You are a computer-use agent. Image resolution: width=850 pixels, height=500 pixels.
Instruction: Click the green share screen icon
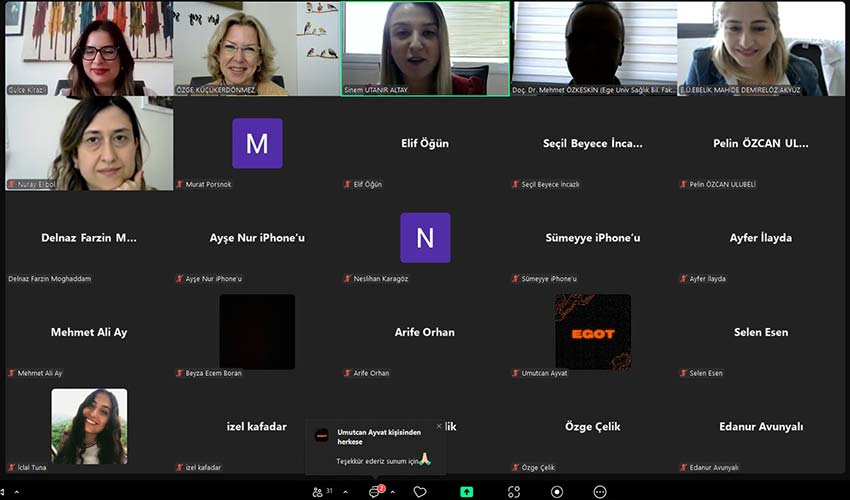tap(466, 492)
